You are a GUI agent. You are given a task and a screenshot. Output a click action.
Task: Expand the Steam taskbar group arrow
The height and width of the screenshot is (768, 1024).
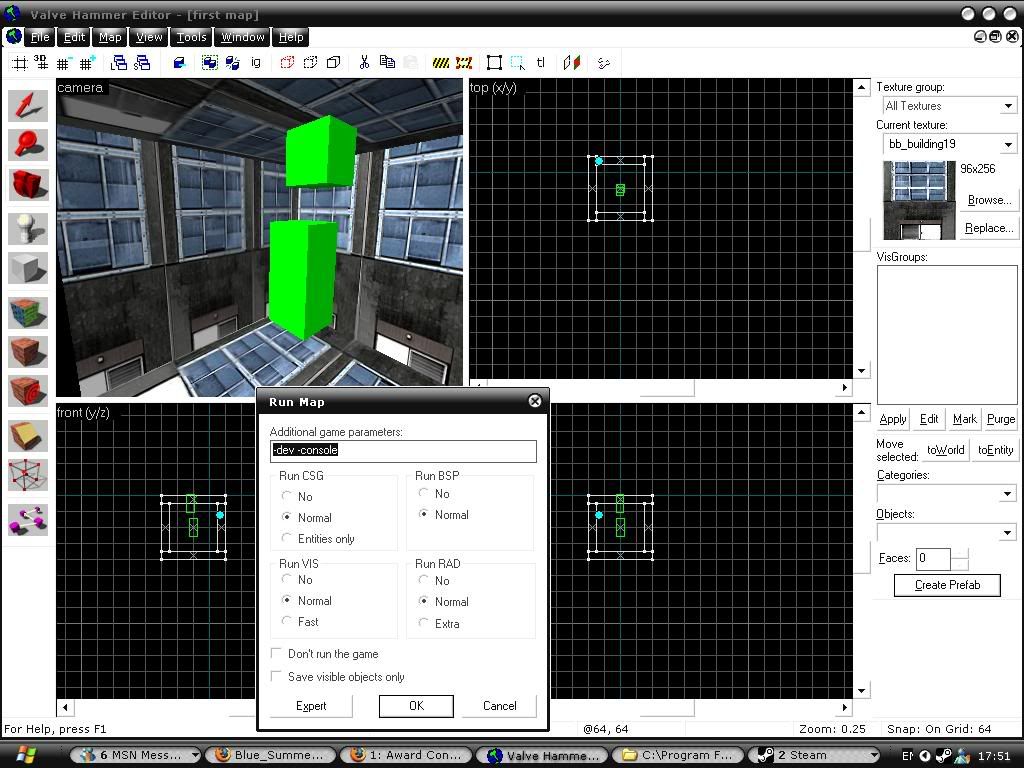874,755
